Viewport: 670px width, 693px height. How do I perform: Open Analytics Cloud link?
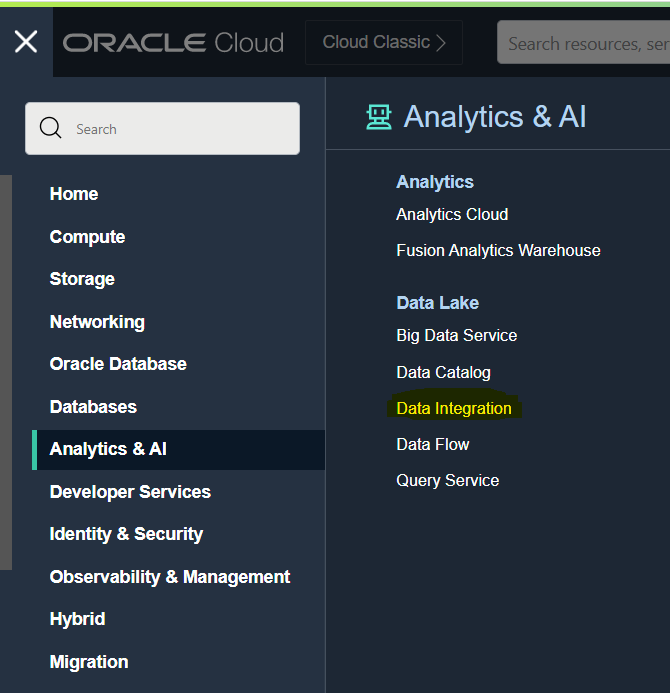point(452,214)
